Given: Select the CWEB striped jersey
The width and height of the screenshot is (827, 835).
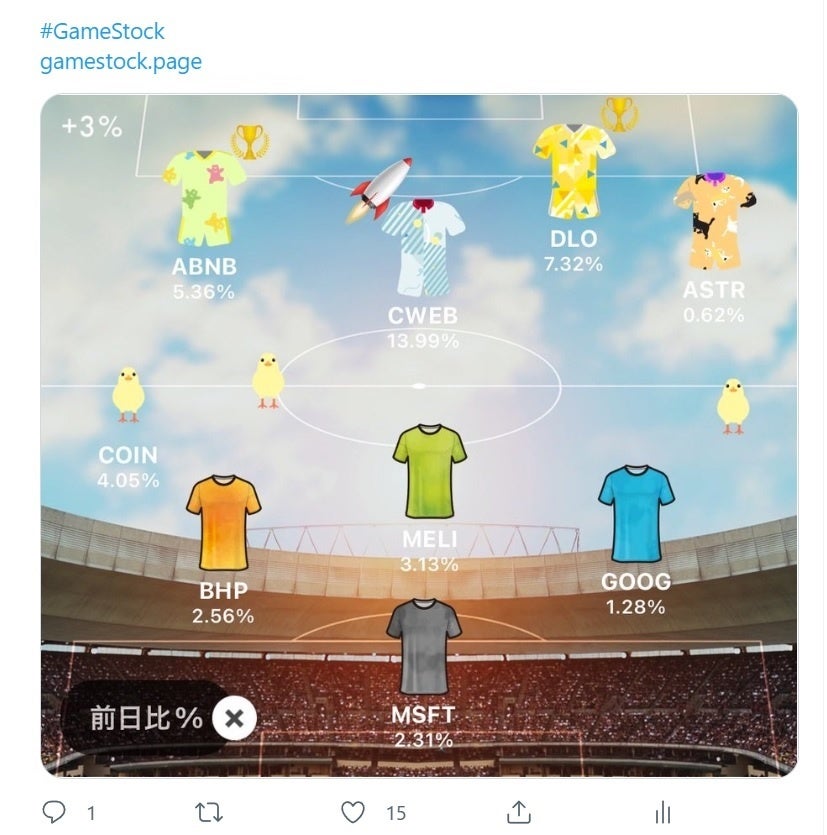Looking at the screenshot, I should 426,246.
